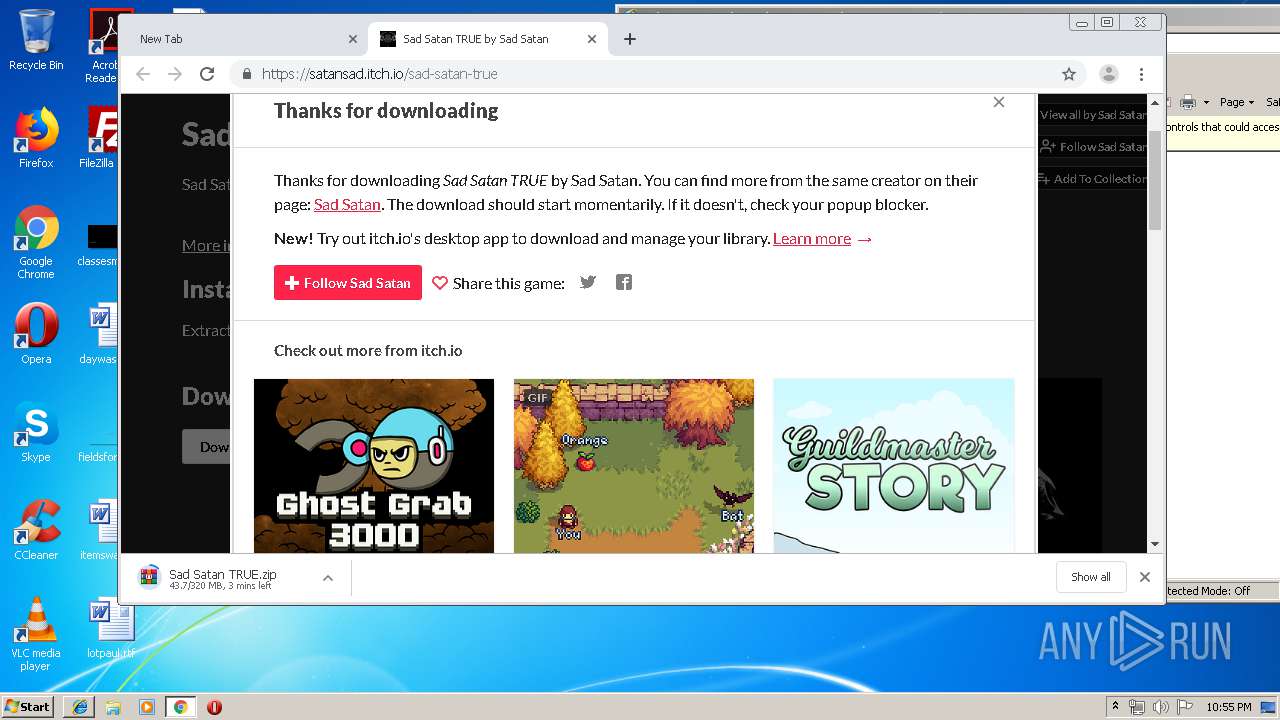This screenshot has width=1280, height=720.
Task: Open lotpaul.rtf desktop file
Action: [110, 628]
